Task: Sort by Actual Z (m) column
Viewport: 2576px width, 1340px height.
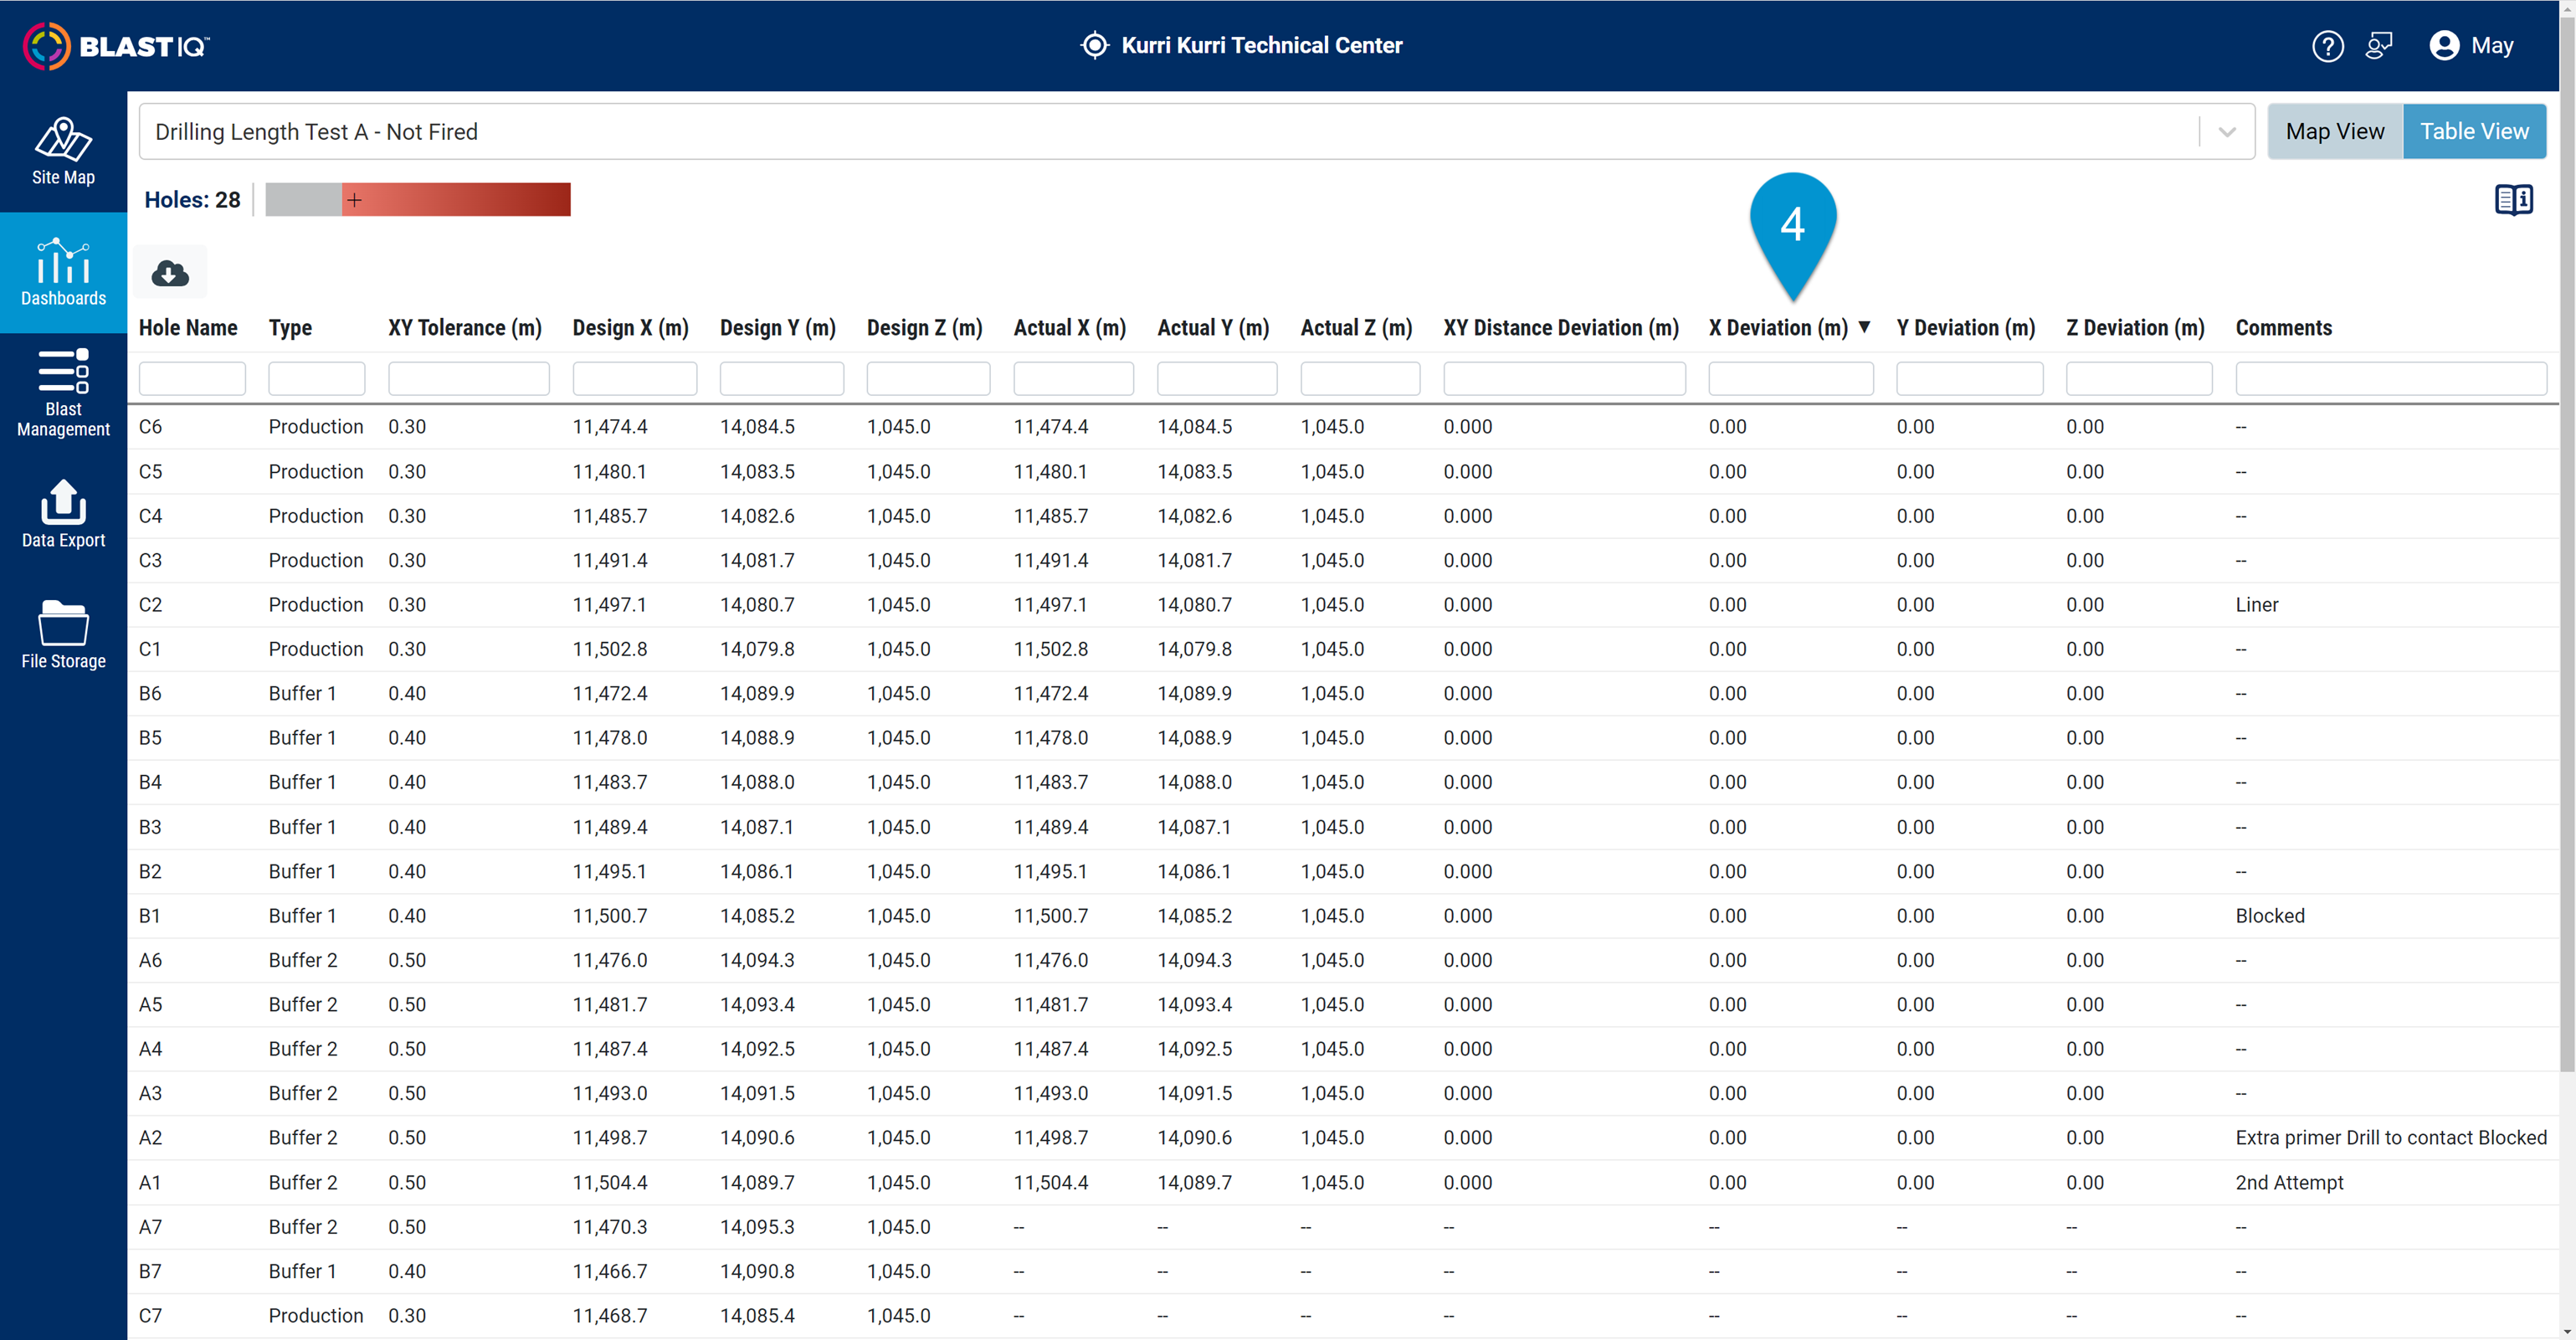Action: pyautogui.click(x=1356, y=328)
